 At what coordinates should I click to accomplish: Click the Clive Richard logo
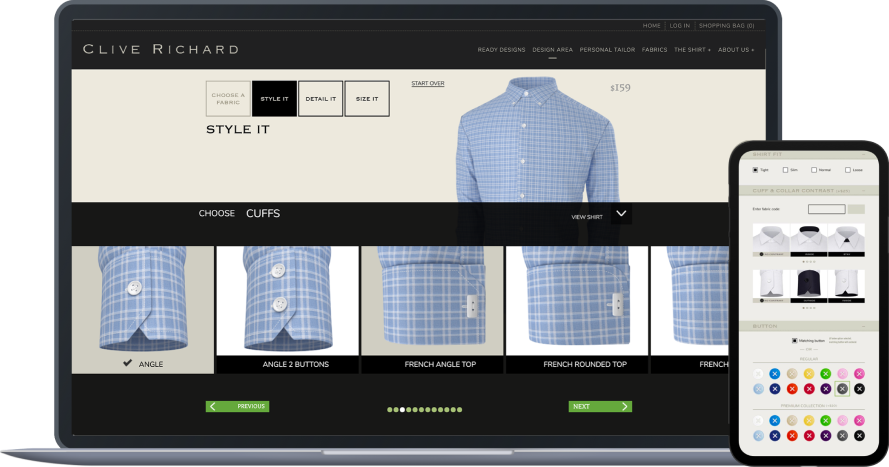[161, 49]
